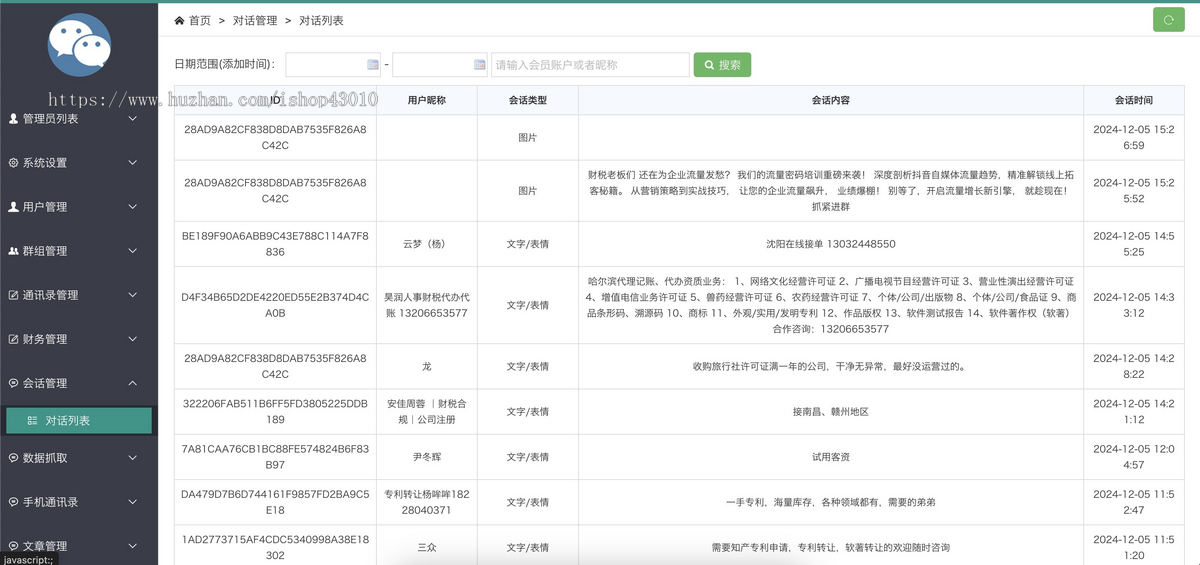1200x565 pixels.
Task: Expand the 数据抓取 chevron
Action: tap(133, 458)
